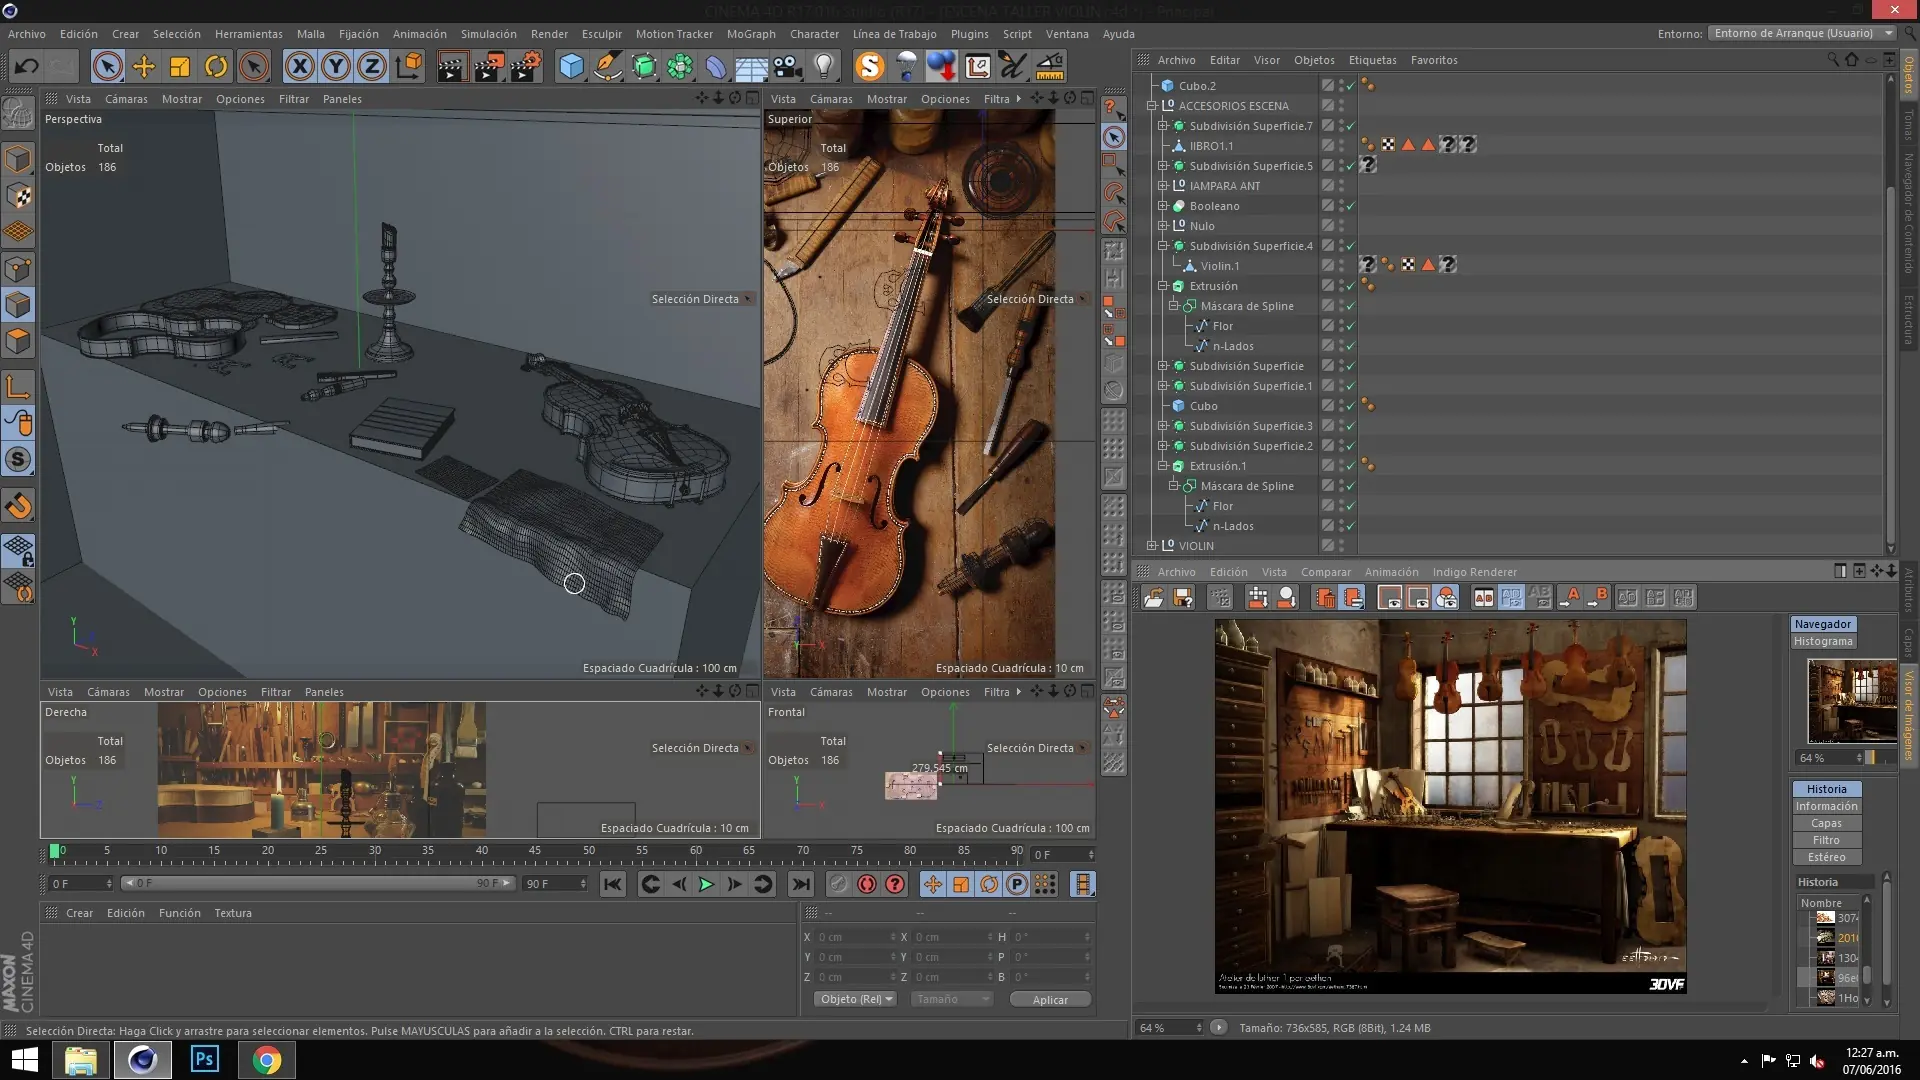Switch to Polygons mode in left toolbar
The width and height of the screenshot is (1920, 1080).
pos(18,341)
